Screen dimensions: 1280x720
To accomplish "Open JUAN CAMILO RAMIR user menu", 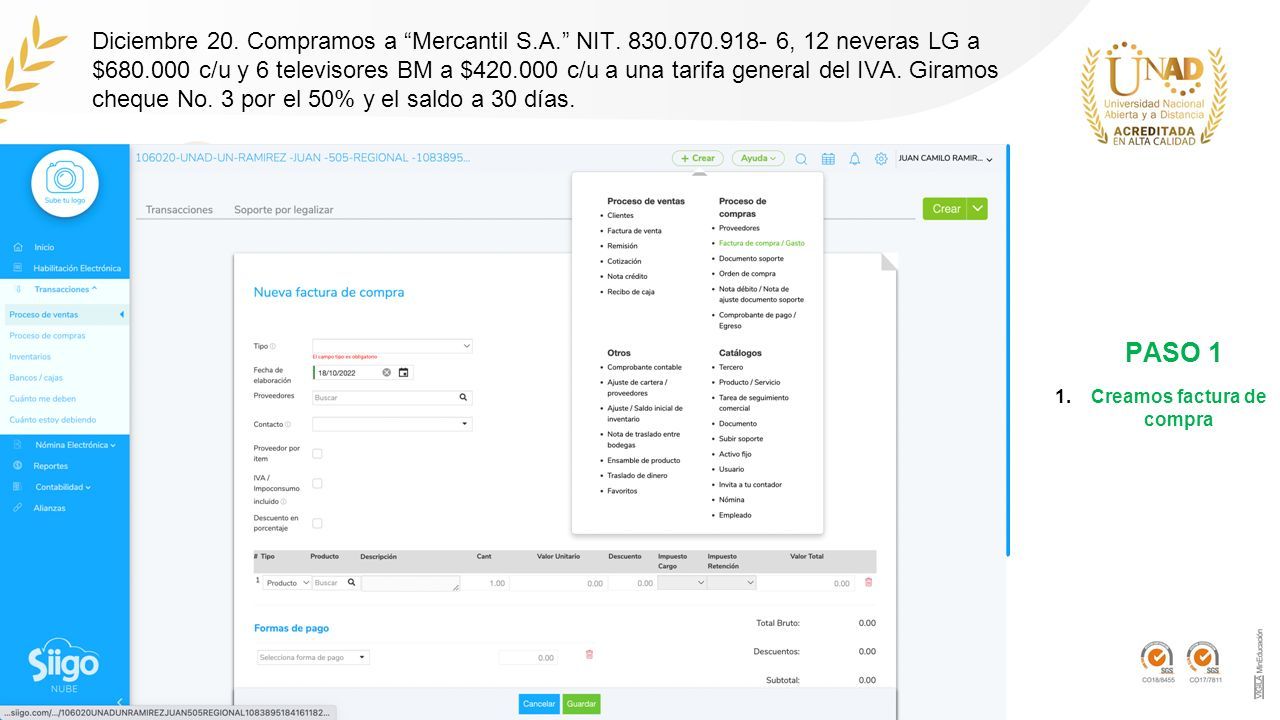I will pyautogui.click(x=945, y=158).
